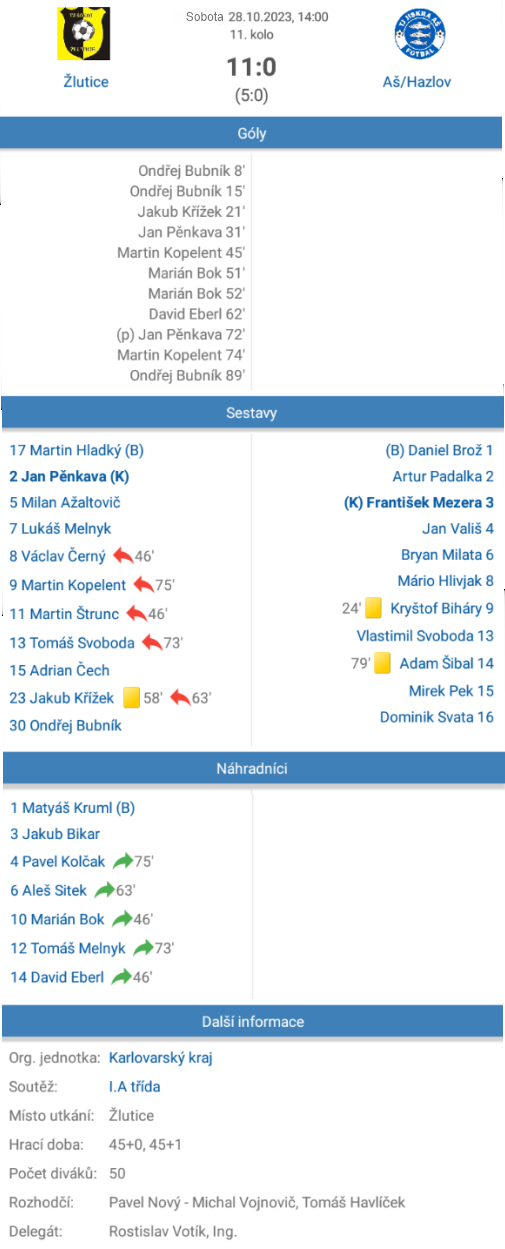Image resolution: width=505 pixels, height=1249 pixels.
Task: Open the Žlutice team logo
Action: [84, 33]
